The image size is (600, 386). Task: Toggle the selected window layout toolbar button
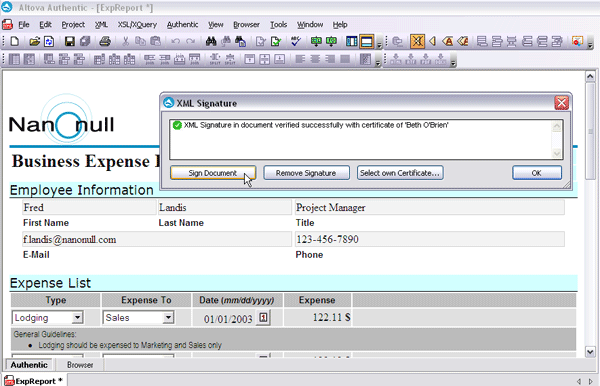tap(367, 41)
